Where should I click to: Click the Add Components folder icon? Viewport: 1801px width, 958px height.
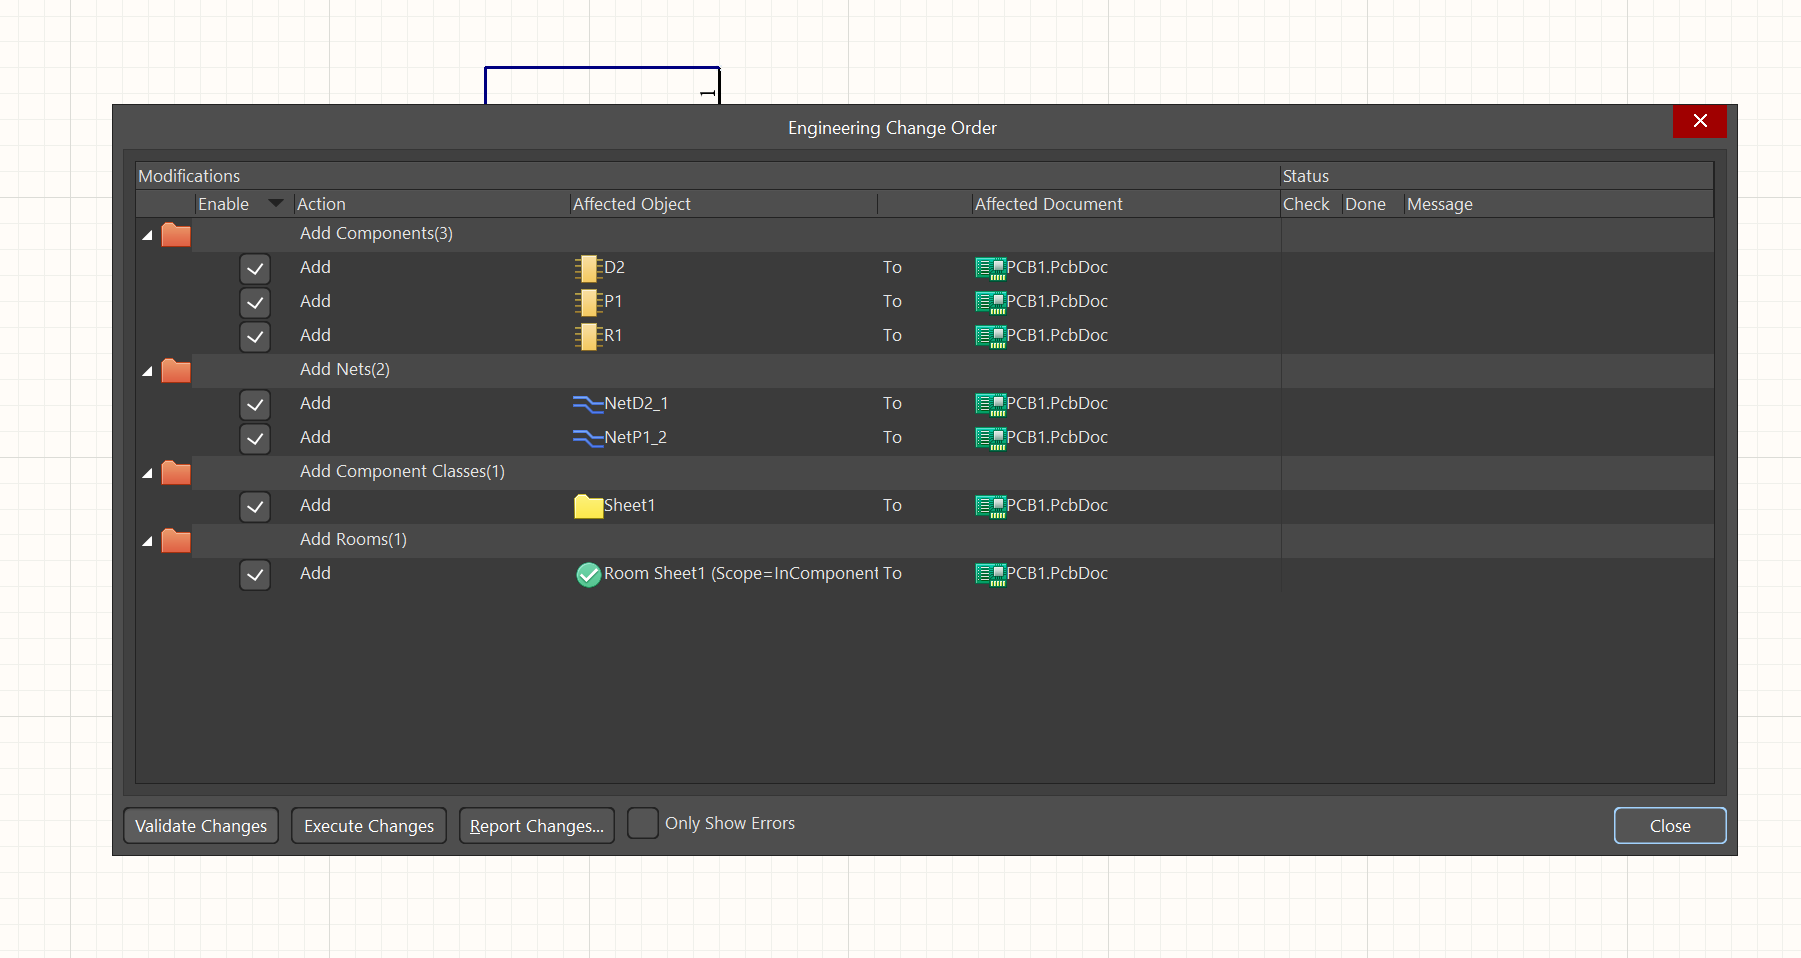[176, 235]
